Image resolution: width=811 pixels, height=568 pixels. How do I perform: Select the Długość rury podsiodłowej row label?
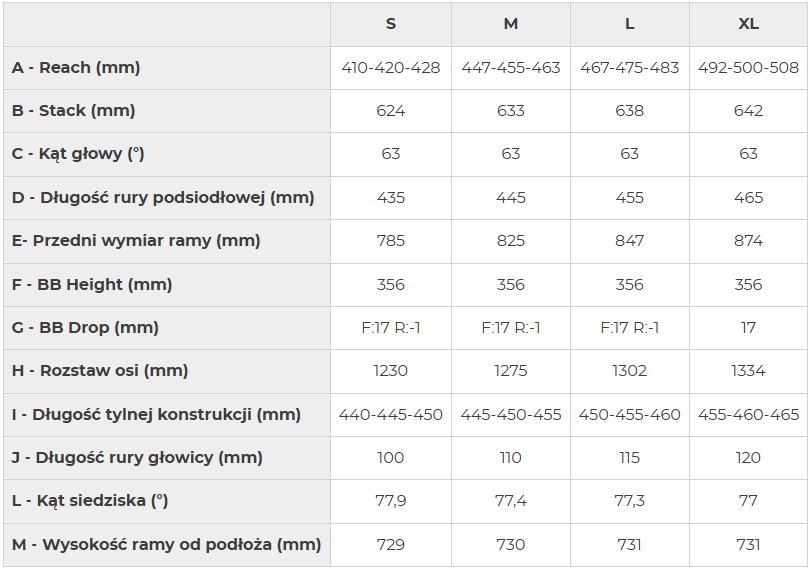(163, 197)
